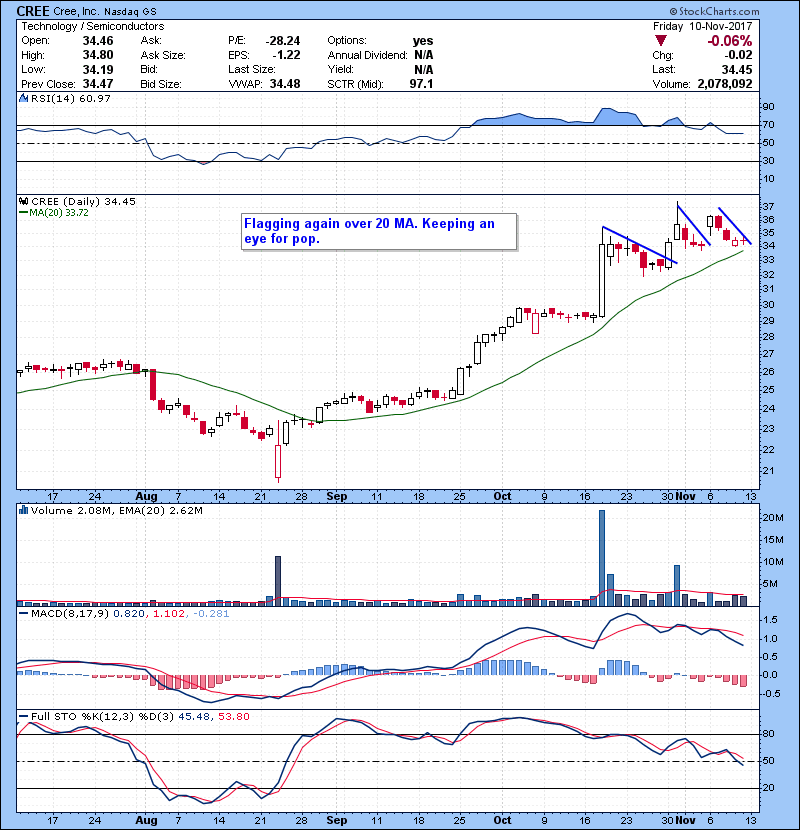Viewport: 800px width, 830px height.
Task: Click the EPS value -1.22
Action: (286, 55)
